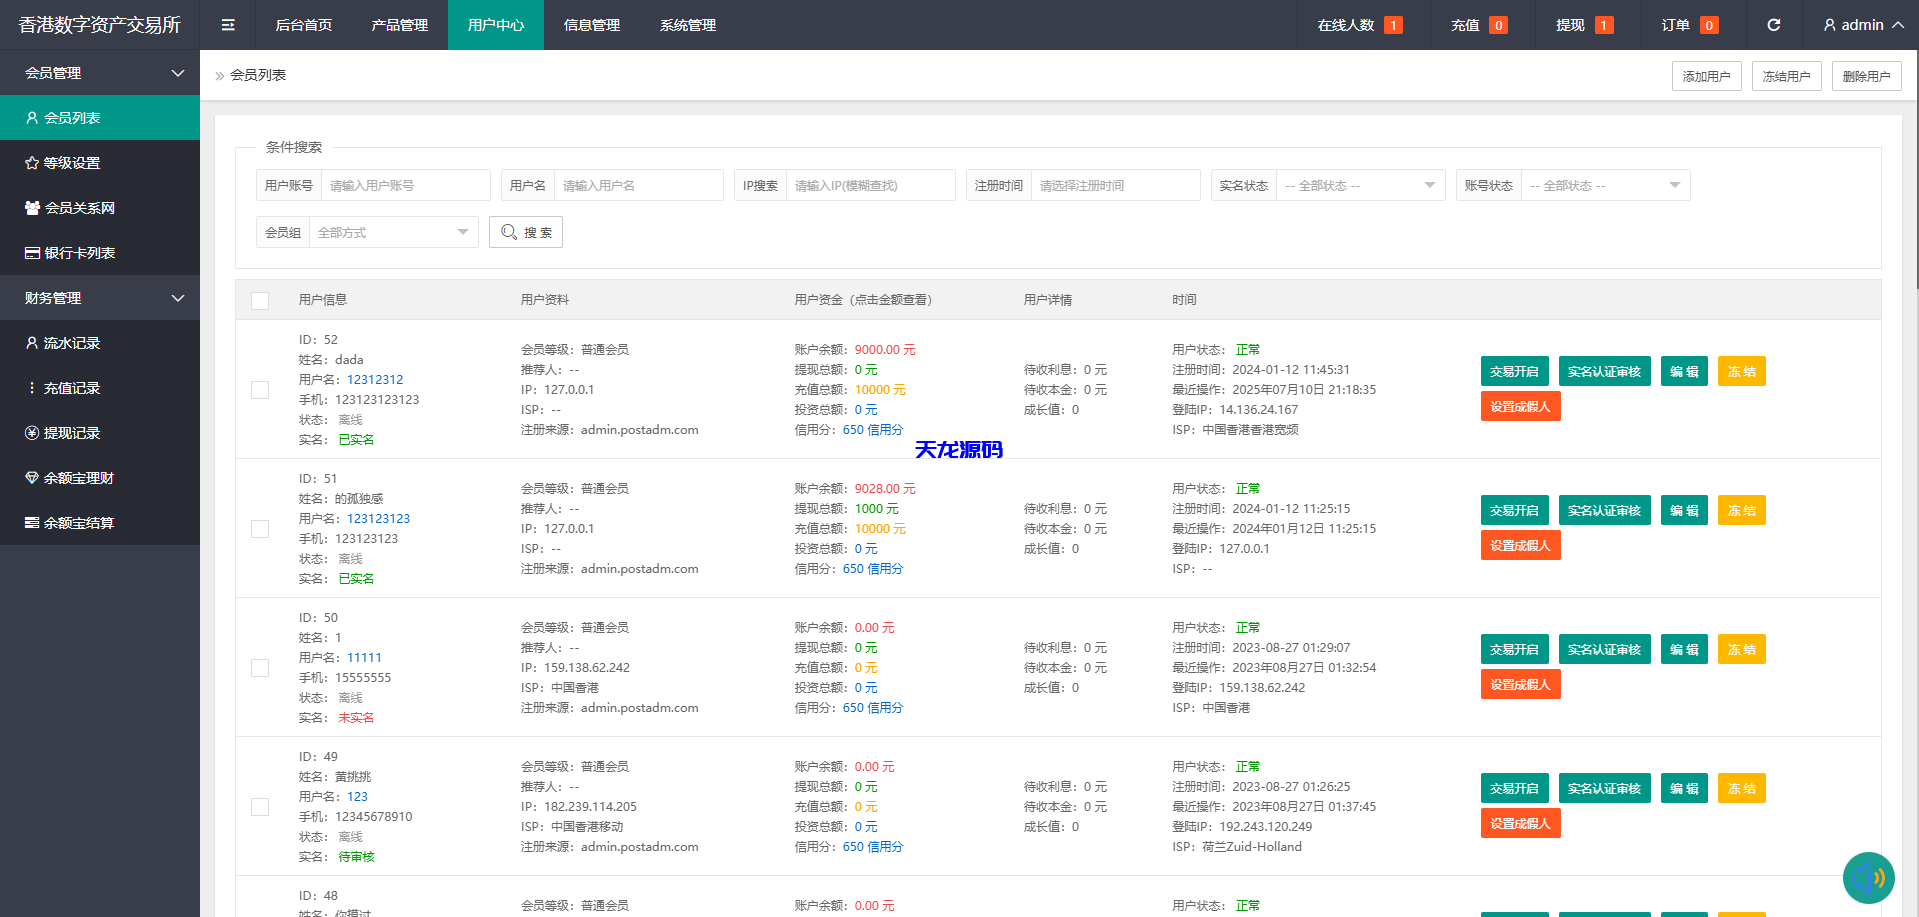Open the 充值记录 panel
The image size is (1919, 917).
coord(75,387)
